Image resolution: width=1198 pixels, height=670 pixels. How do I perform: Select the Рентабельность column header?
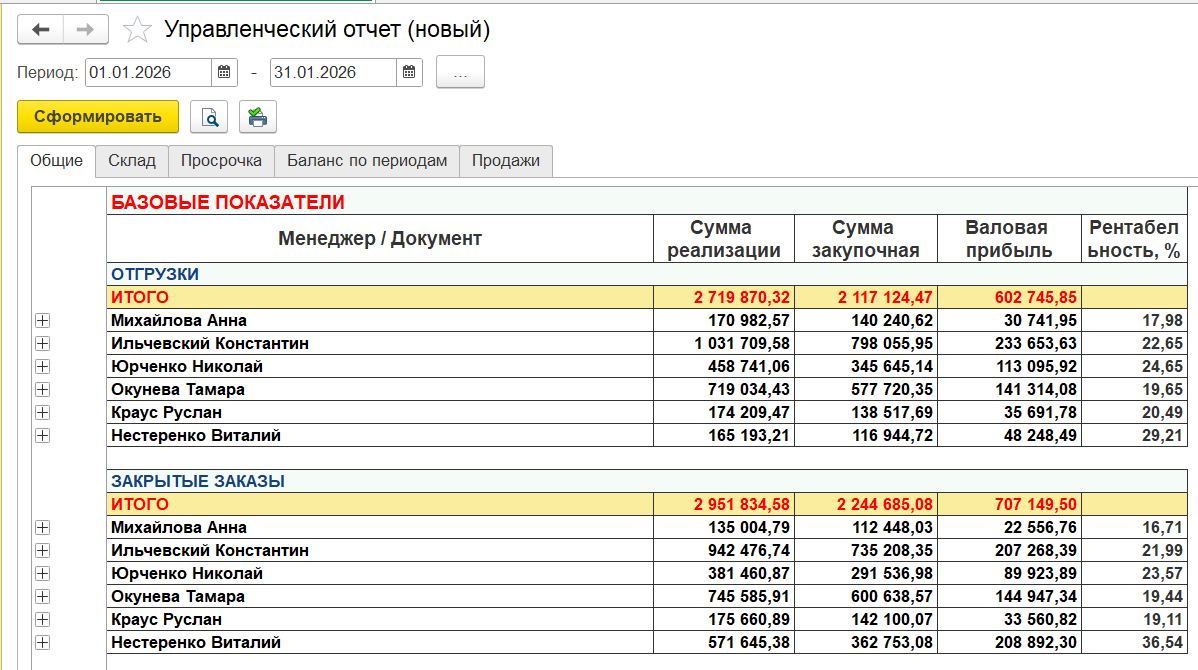pyautogui.click(x=1135, y=239)
